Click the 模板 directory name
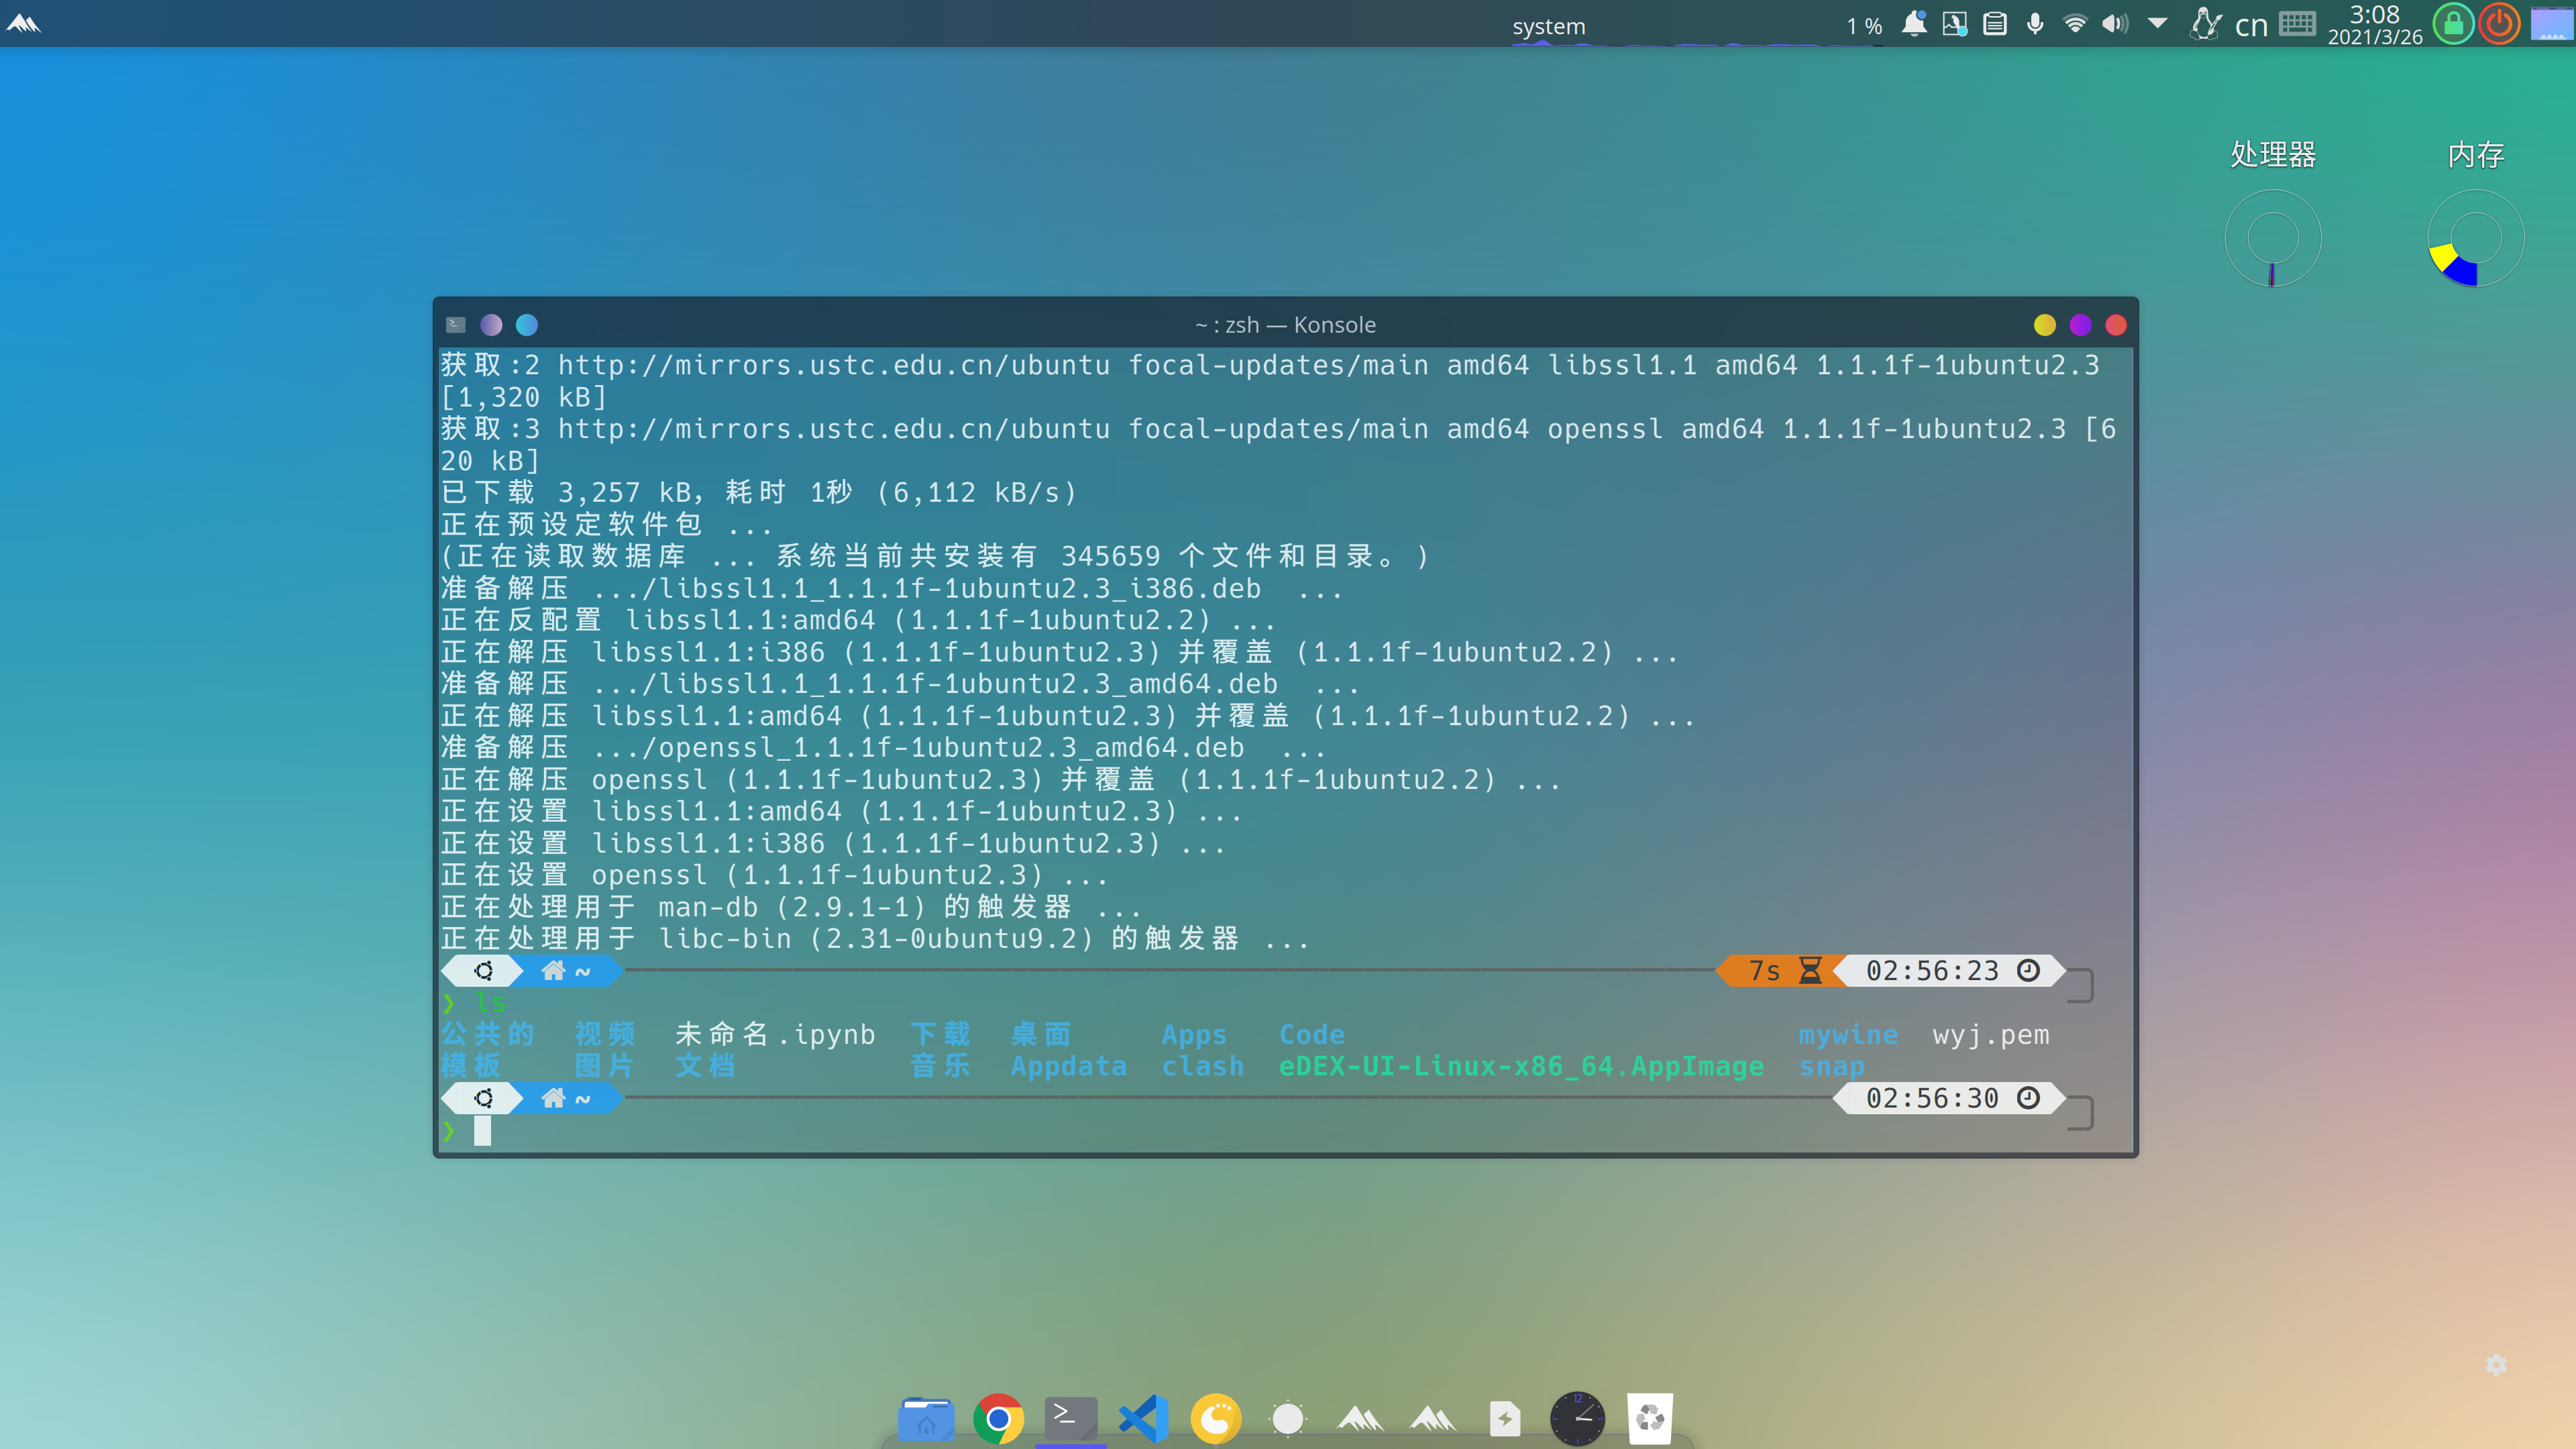The width and height of the screenshot is (2576, 1449). 471,1066
